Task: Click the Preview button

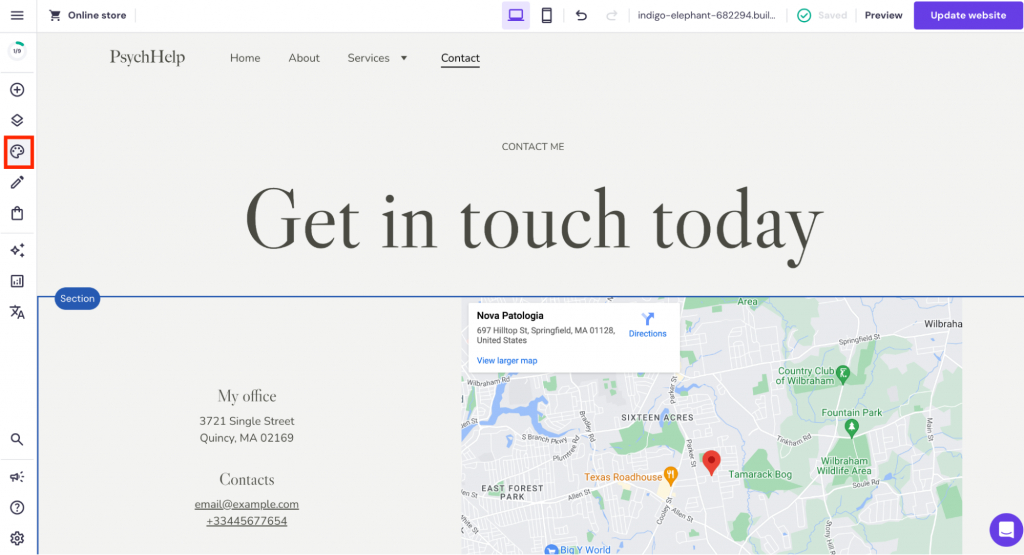Action: 883,15
